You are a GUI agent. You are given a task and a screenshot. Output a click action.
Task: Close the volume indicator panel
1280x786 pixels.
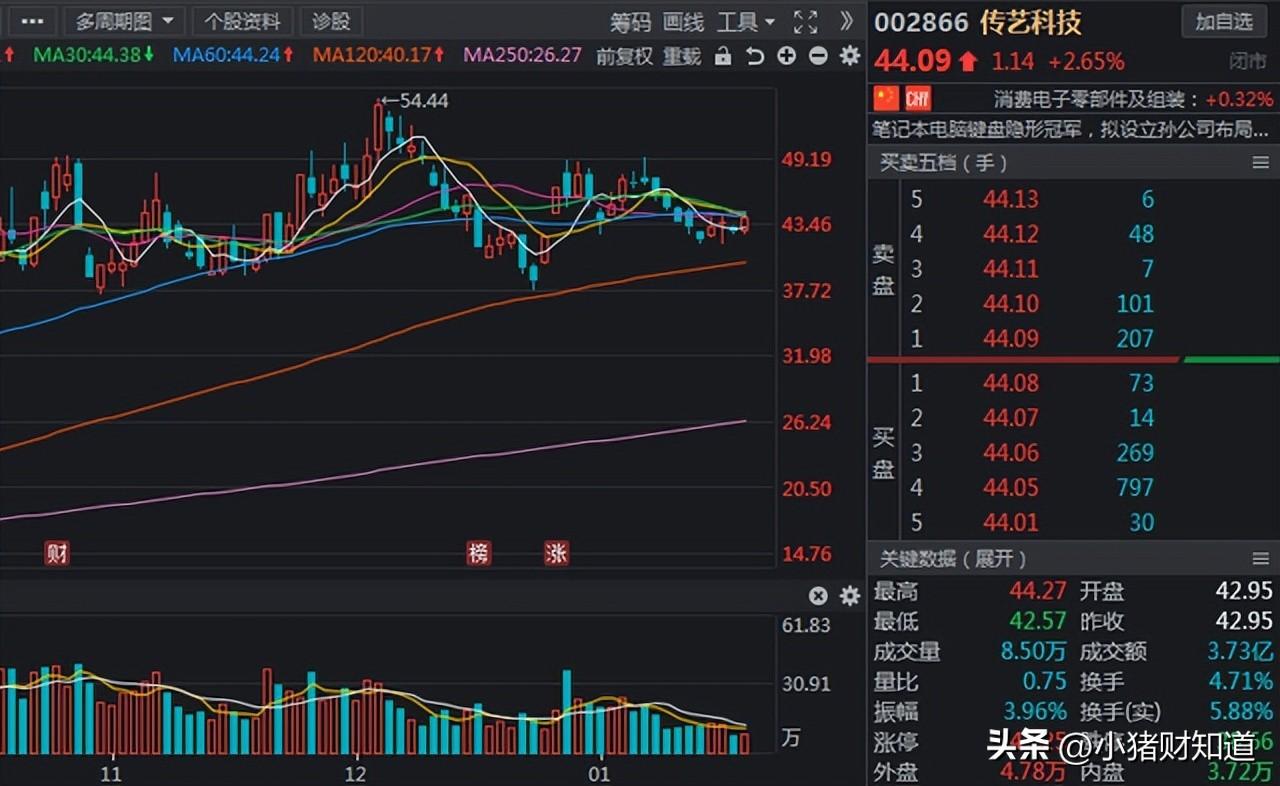(x=818, y=596)
